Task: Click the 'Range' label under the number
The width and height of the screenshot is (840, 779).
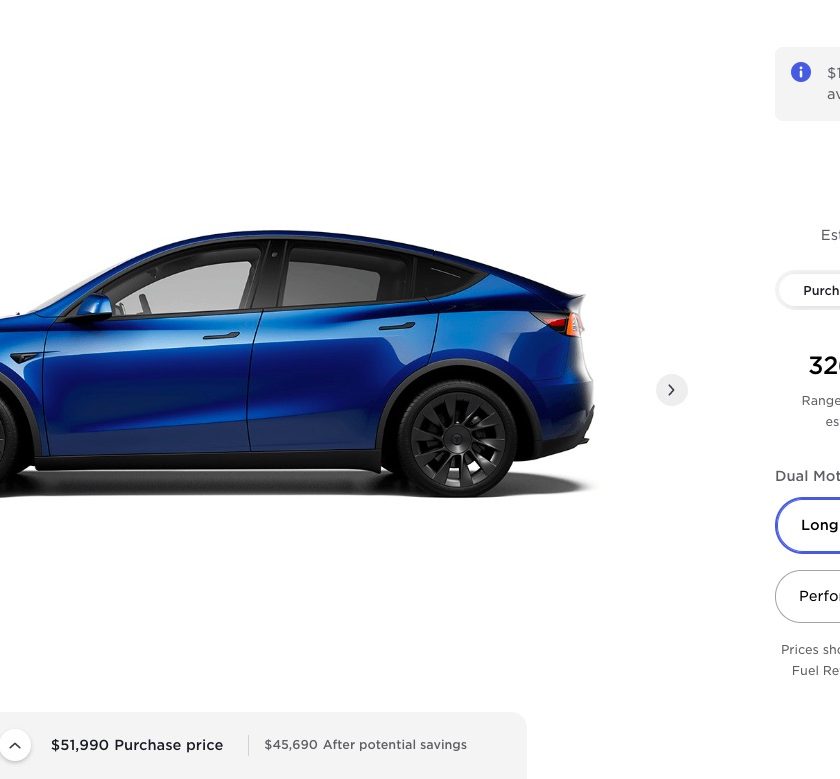Action: point(820,401)
